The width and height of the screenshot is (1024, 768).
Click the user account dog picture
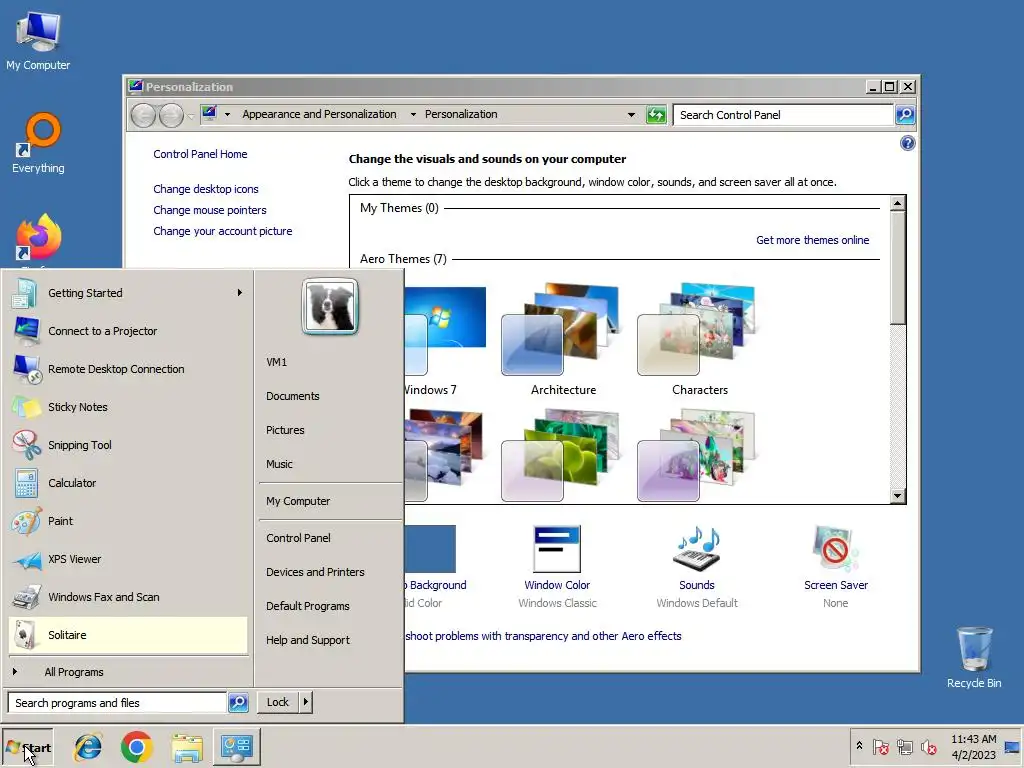coord(330,306)
